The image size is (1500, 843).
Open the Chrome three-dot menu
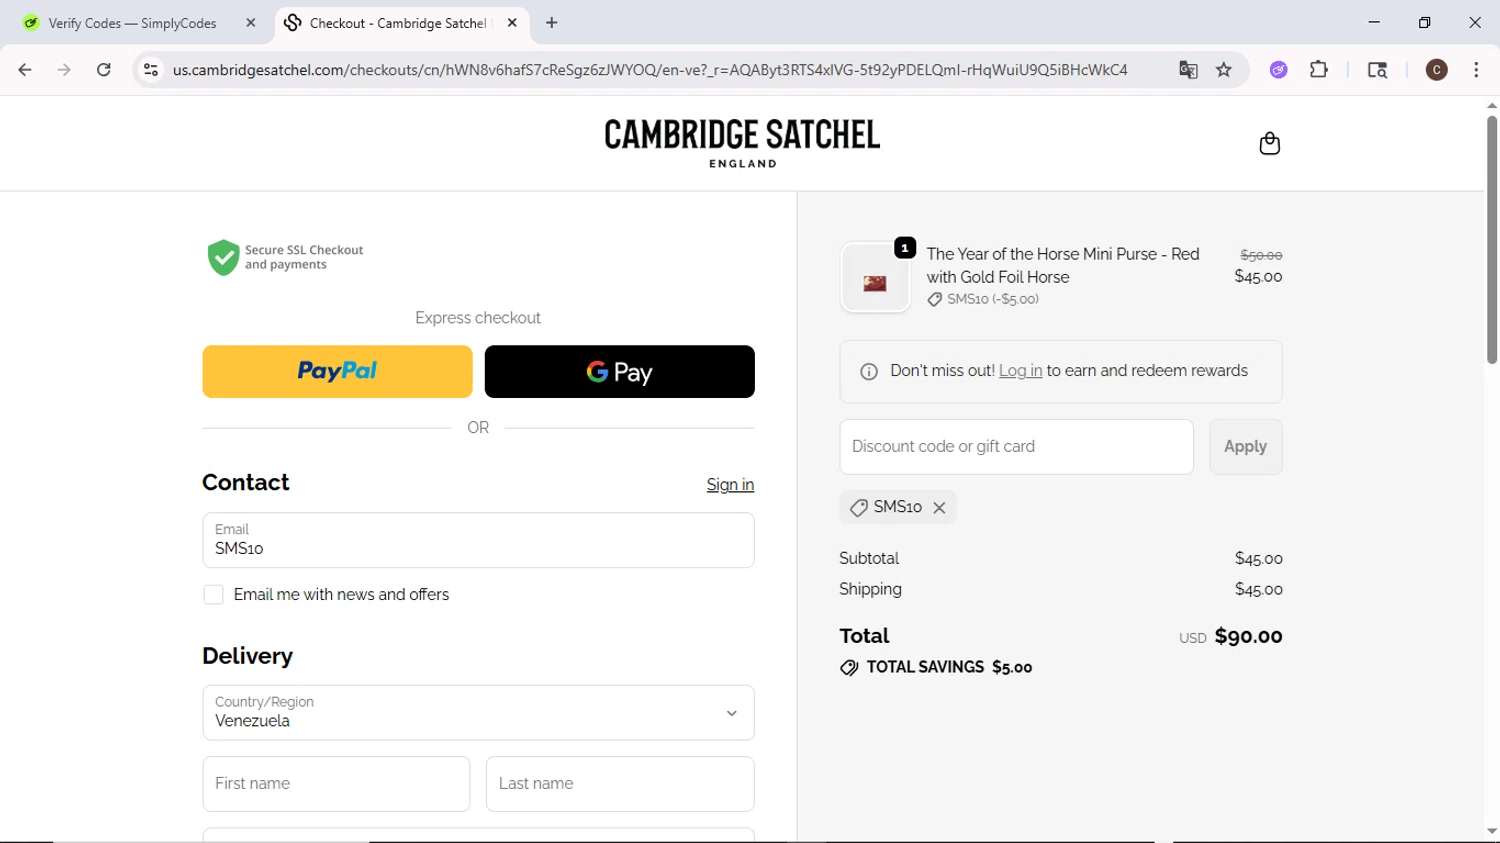(1476, 70)
